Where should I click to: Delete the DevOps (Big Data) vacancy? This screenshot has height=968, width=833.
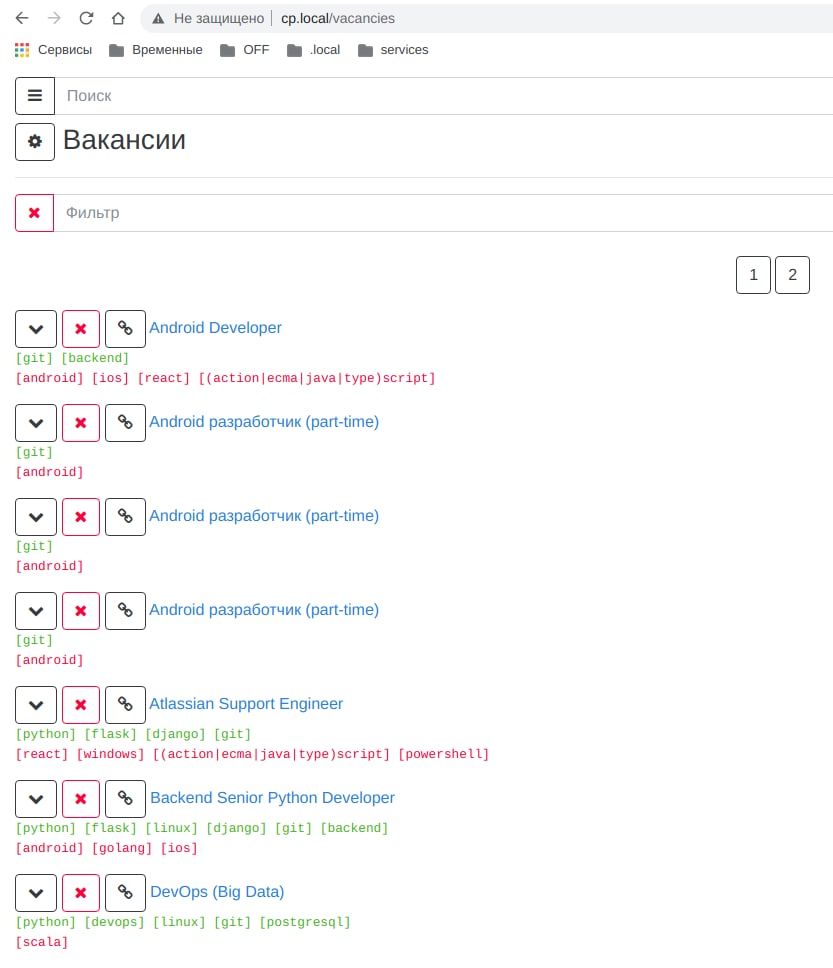point(81,893)
